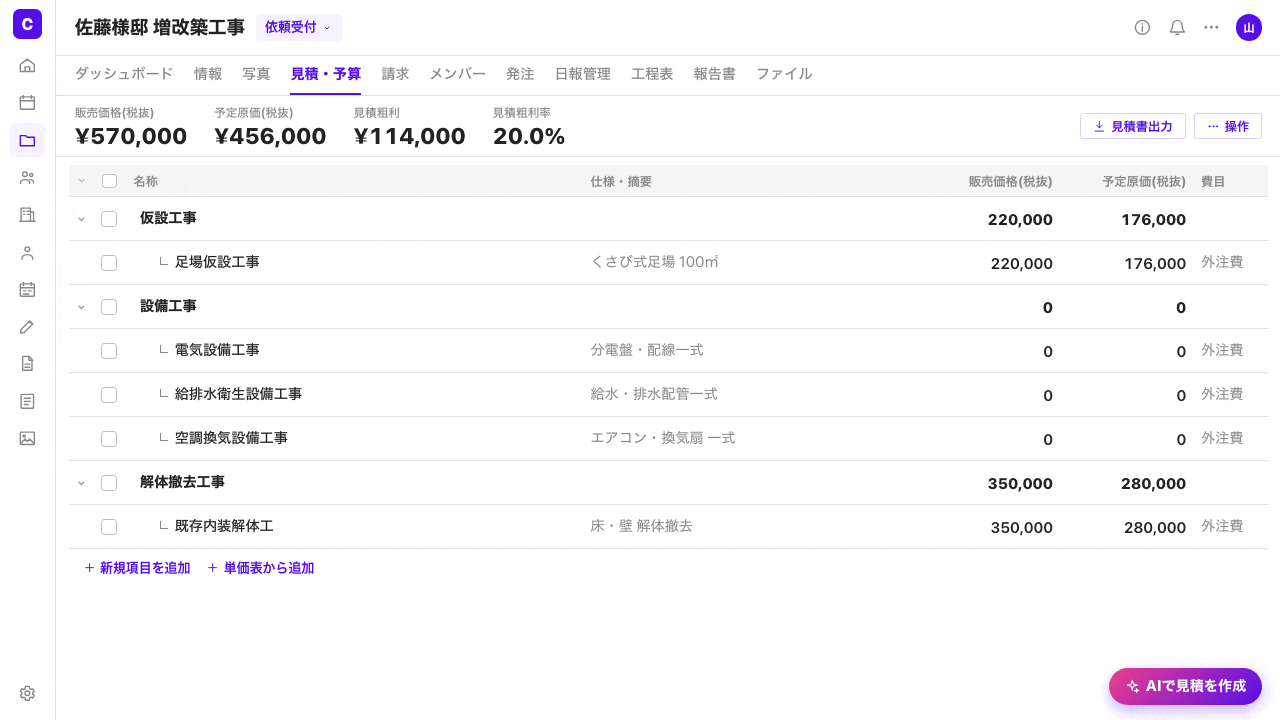The image size is (1280, 720).
Task: Open the people group icon in the sidebar
Action: pos(27,177)
